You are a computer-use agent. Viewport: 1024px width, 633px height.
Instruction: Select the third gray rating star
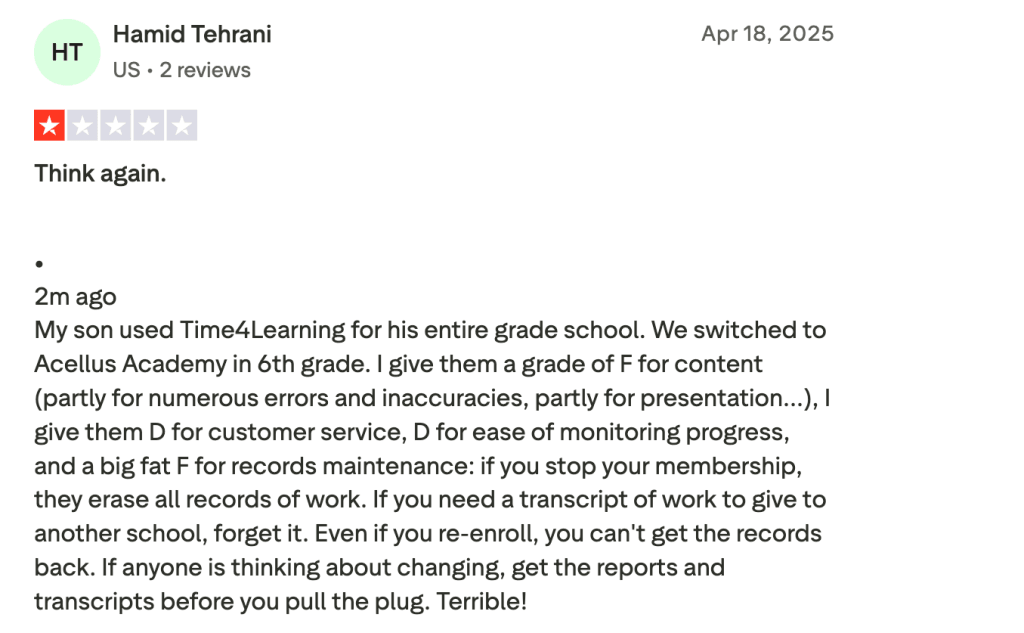[115, 126]
